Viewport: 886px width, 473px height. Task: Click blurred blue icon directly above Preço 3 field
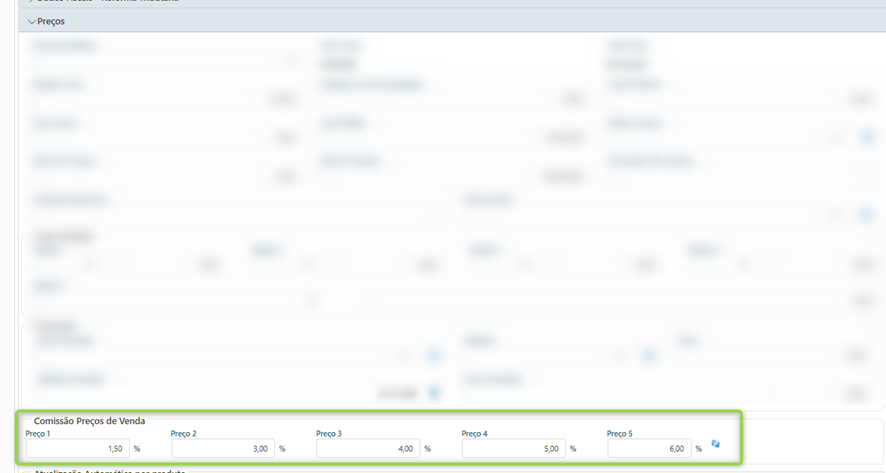(434, 392)
